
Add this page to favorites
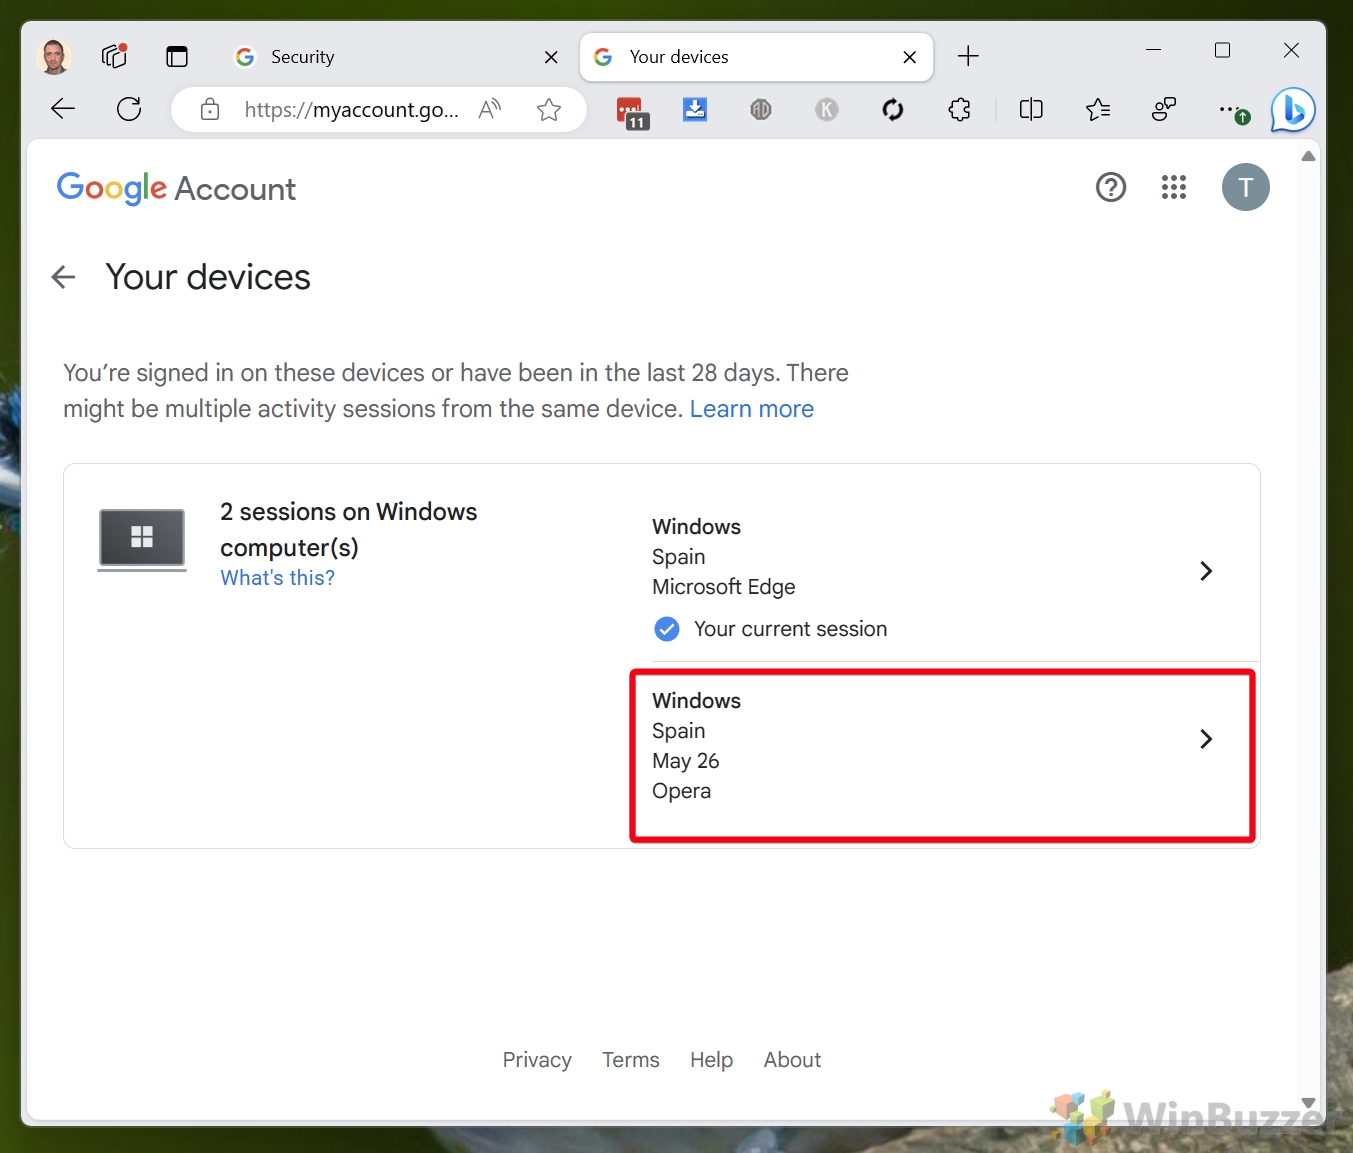pos(549,109)
